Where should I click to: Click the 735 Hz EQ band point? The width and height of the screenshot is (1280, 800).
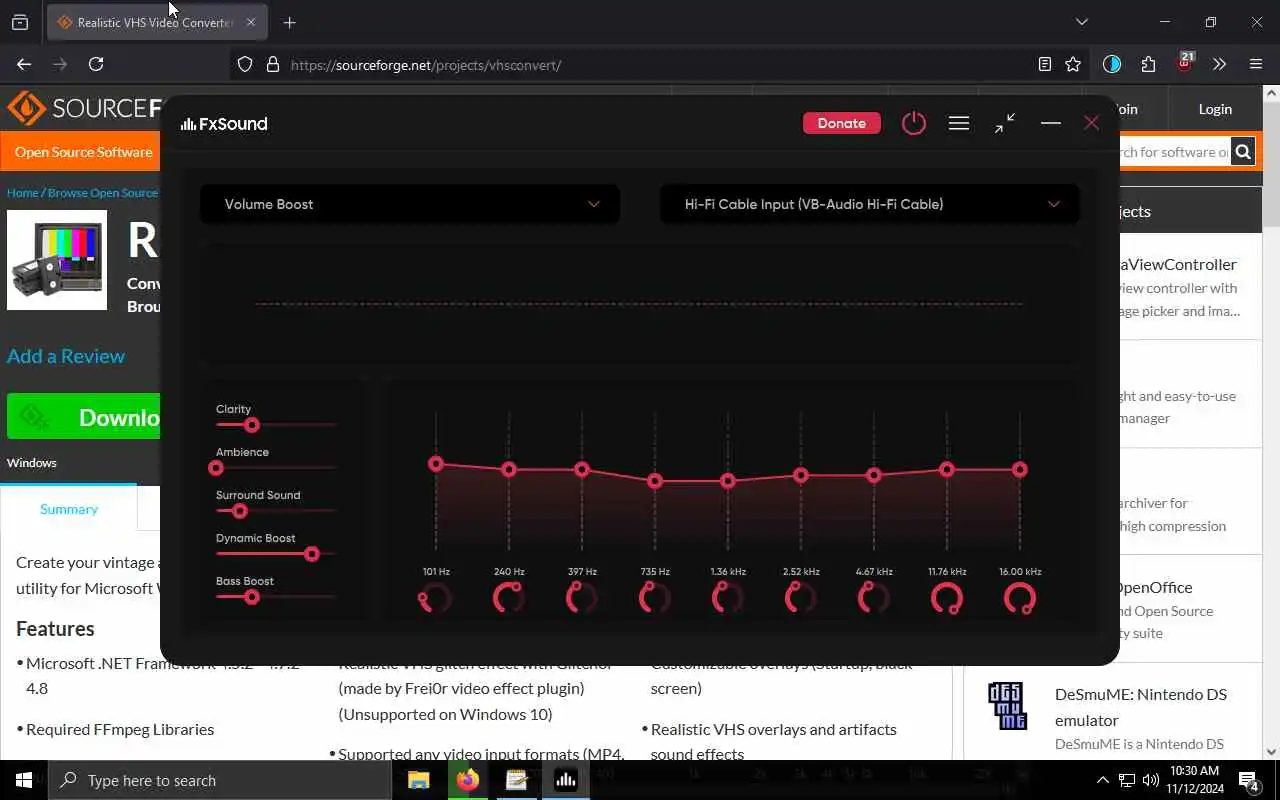pos(655,481)
